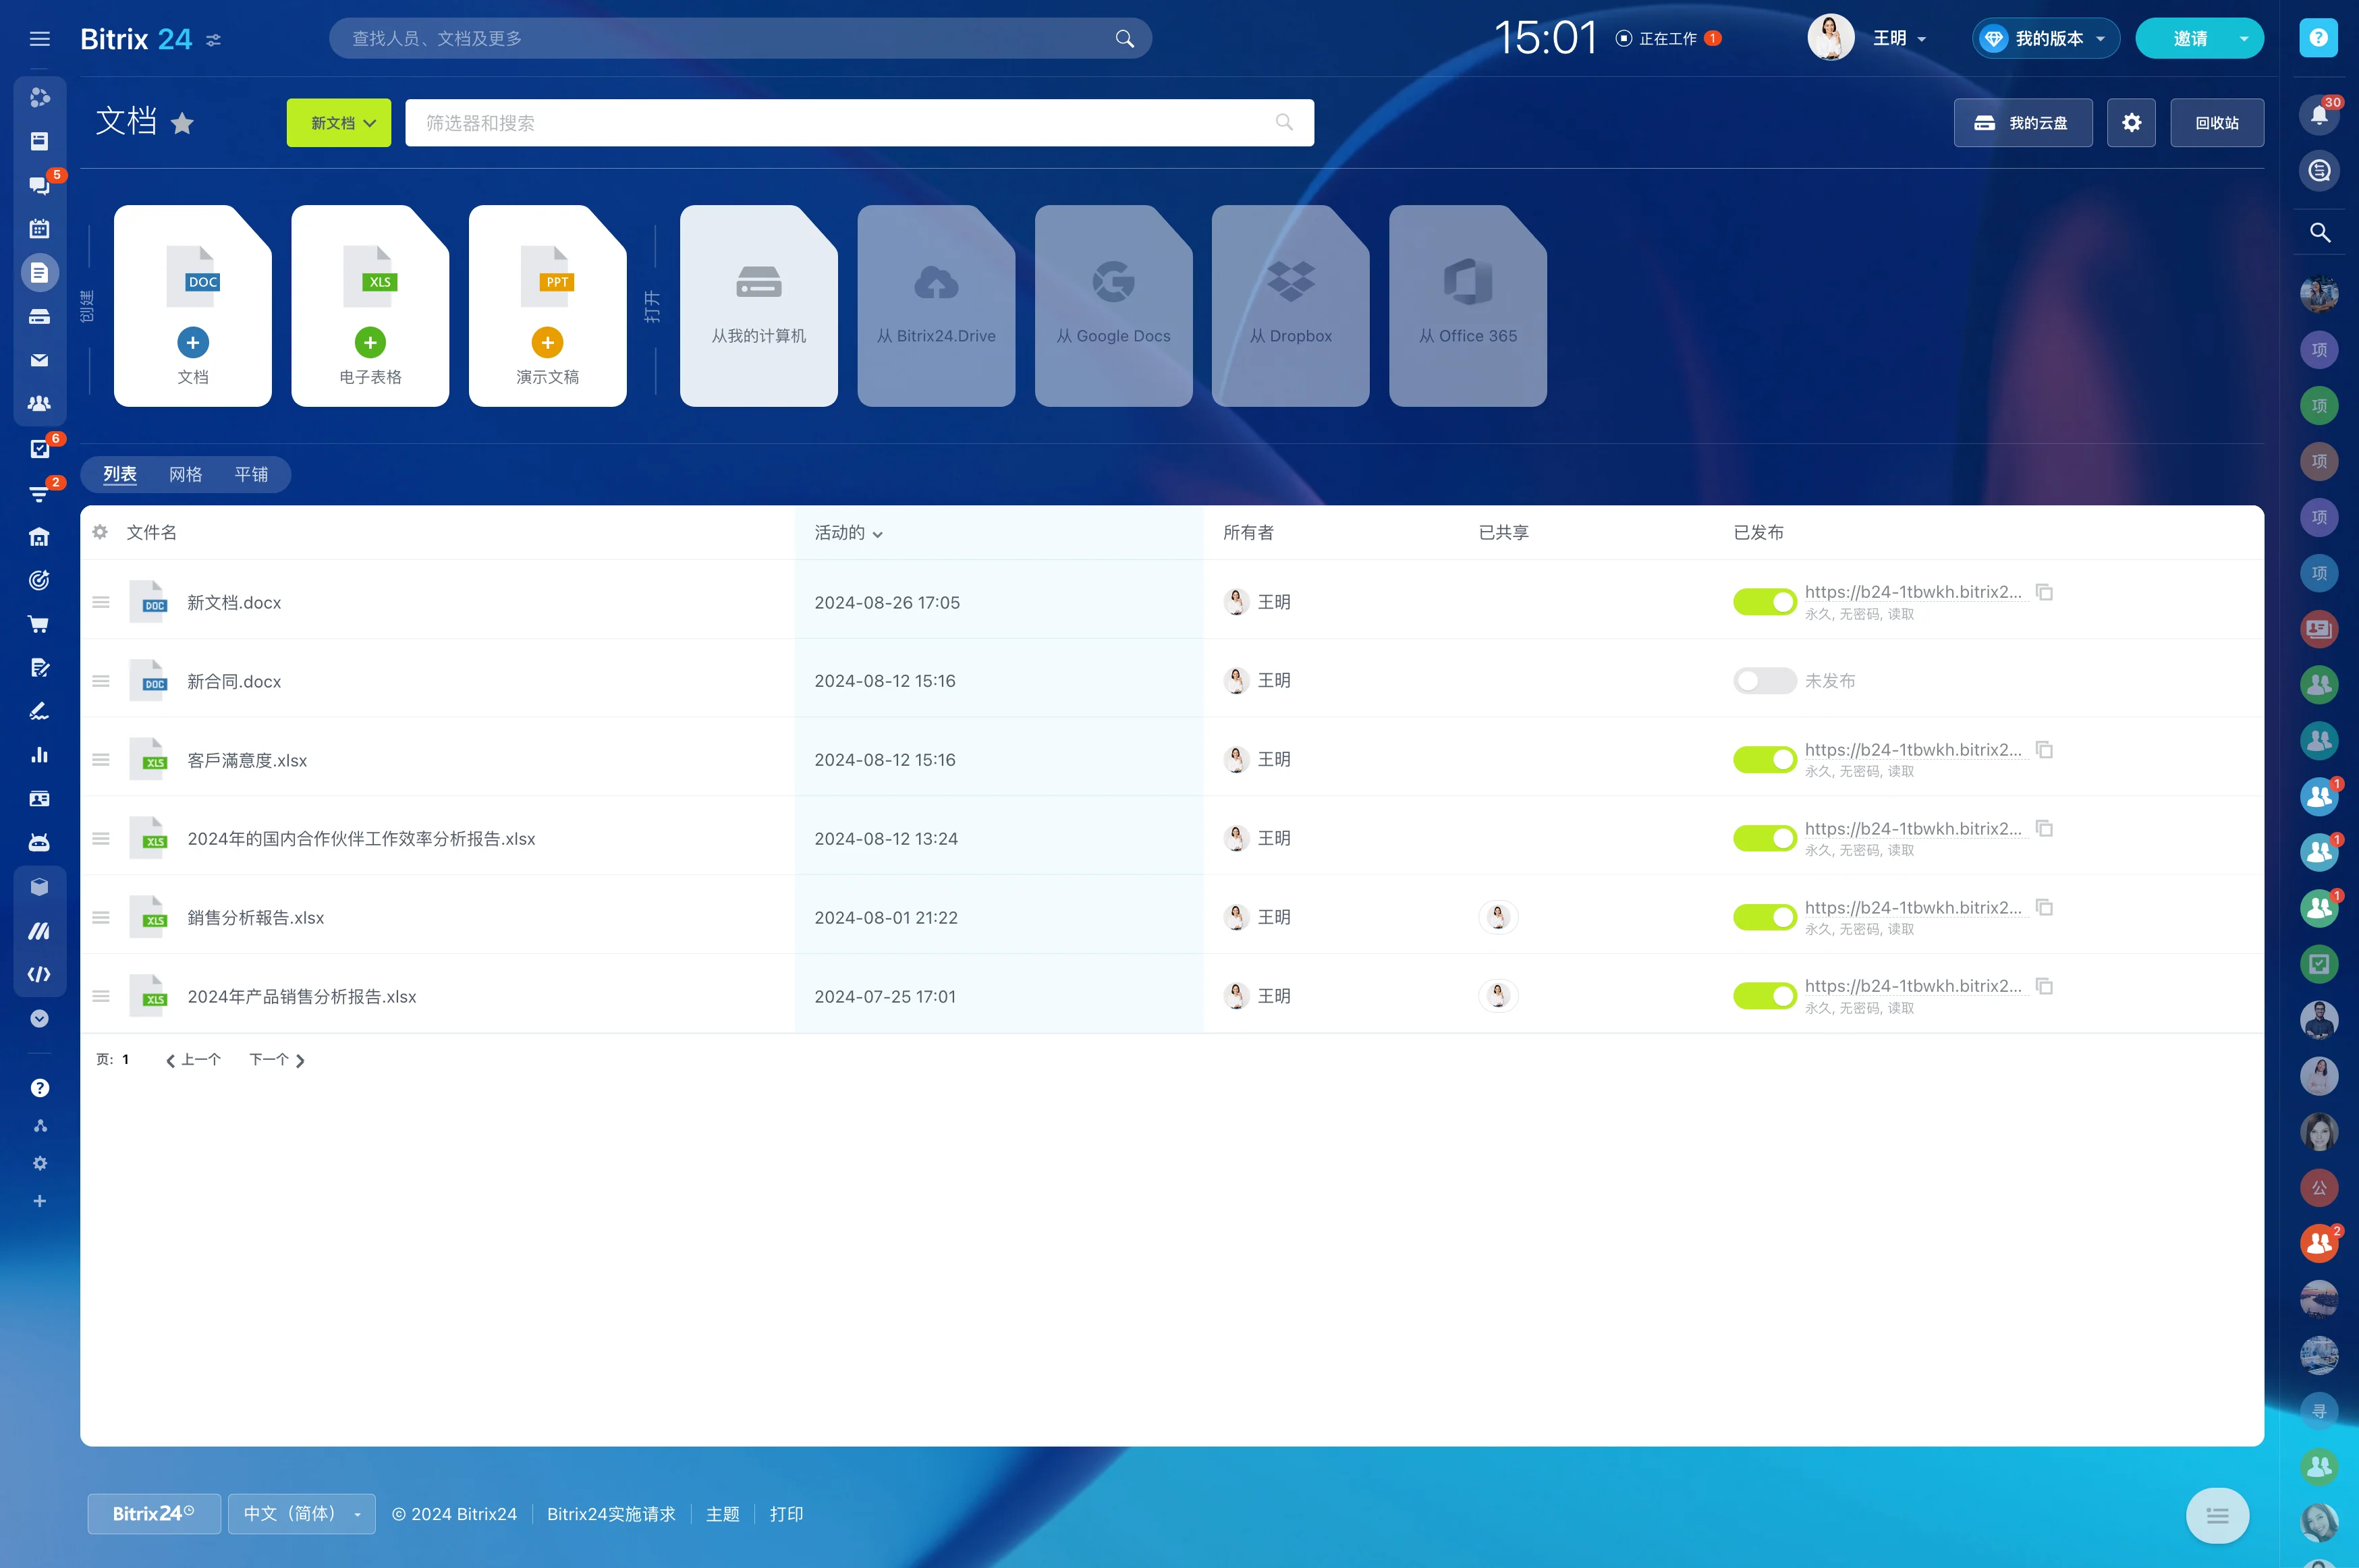Open tasks icon with badge 6
This screenshot has height=1568, width=2359.
click(x=40, y=448)
